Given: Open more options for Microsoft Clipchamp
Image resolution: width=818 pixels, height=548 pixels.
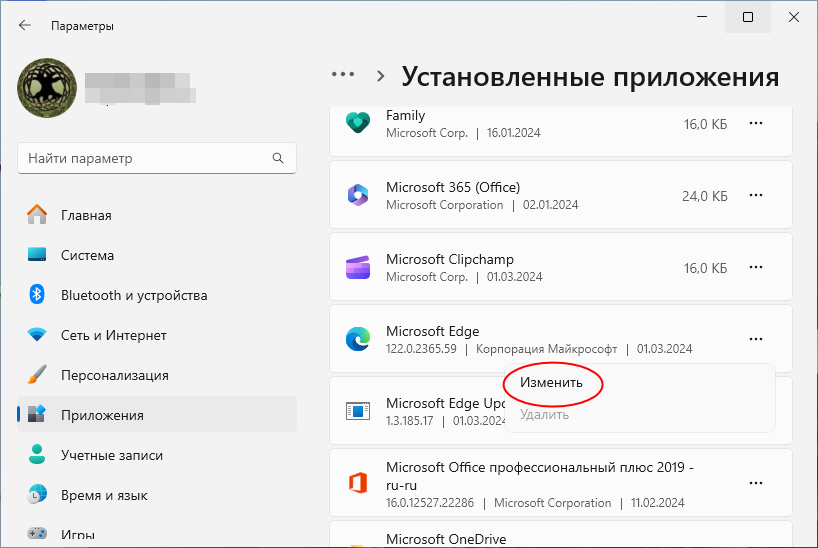Looking at the screenshot, I should coord(756,267).
